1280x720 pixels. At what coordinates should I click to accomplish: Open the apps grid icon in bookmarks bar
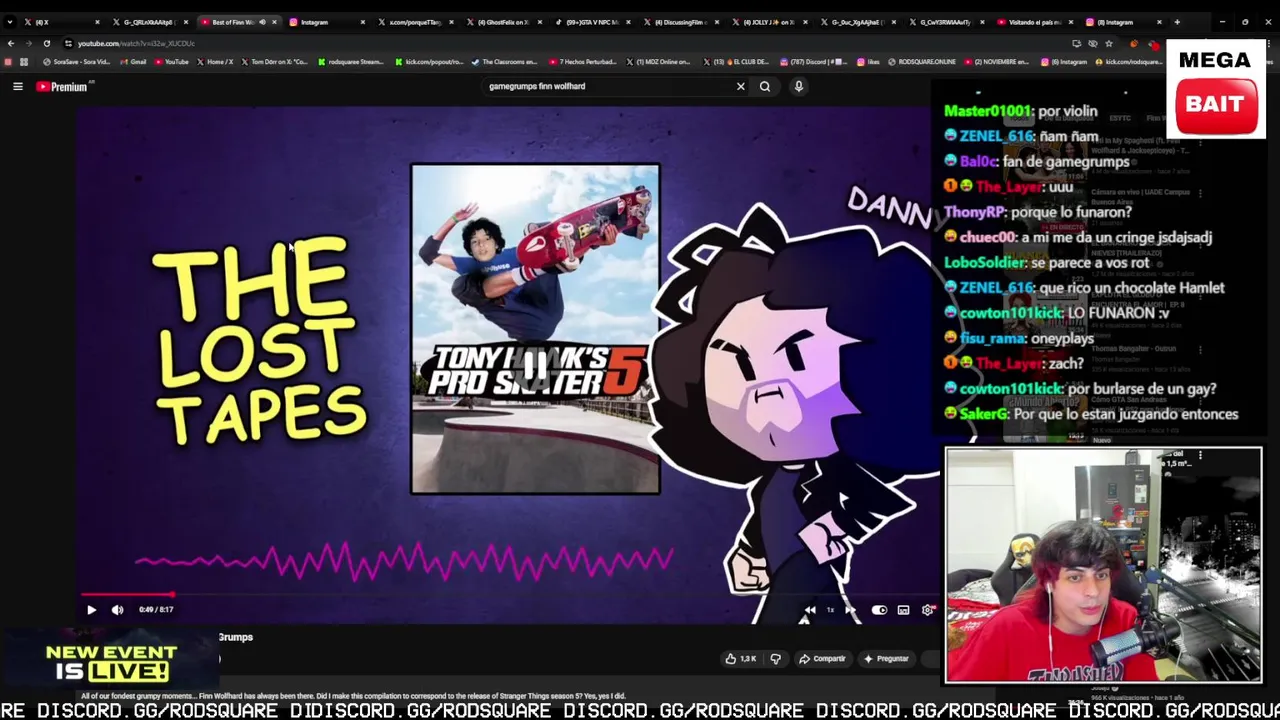click(x=24, y=62)
